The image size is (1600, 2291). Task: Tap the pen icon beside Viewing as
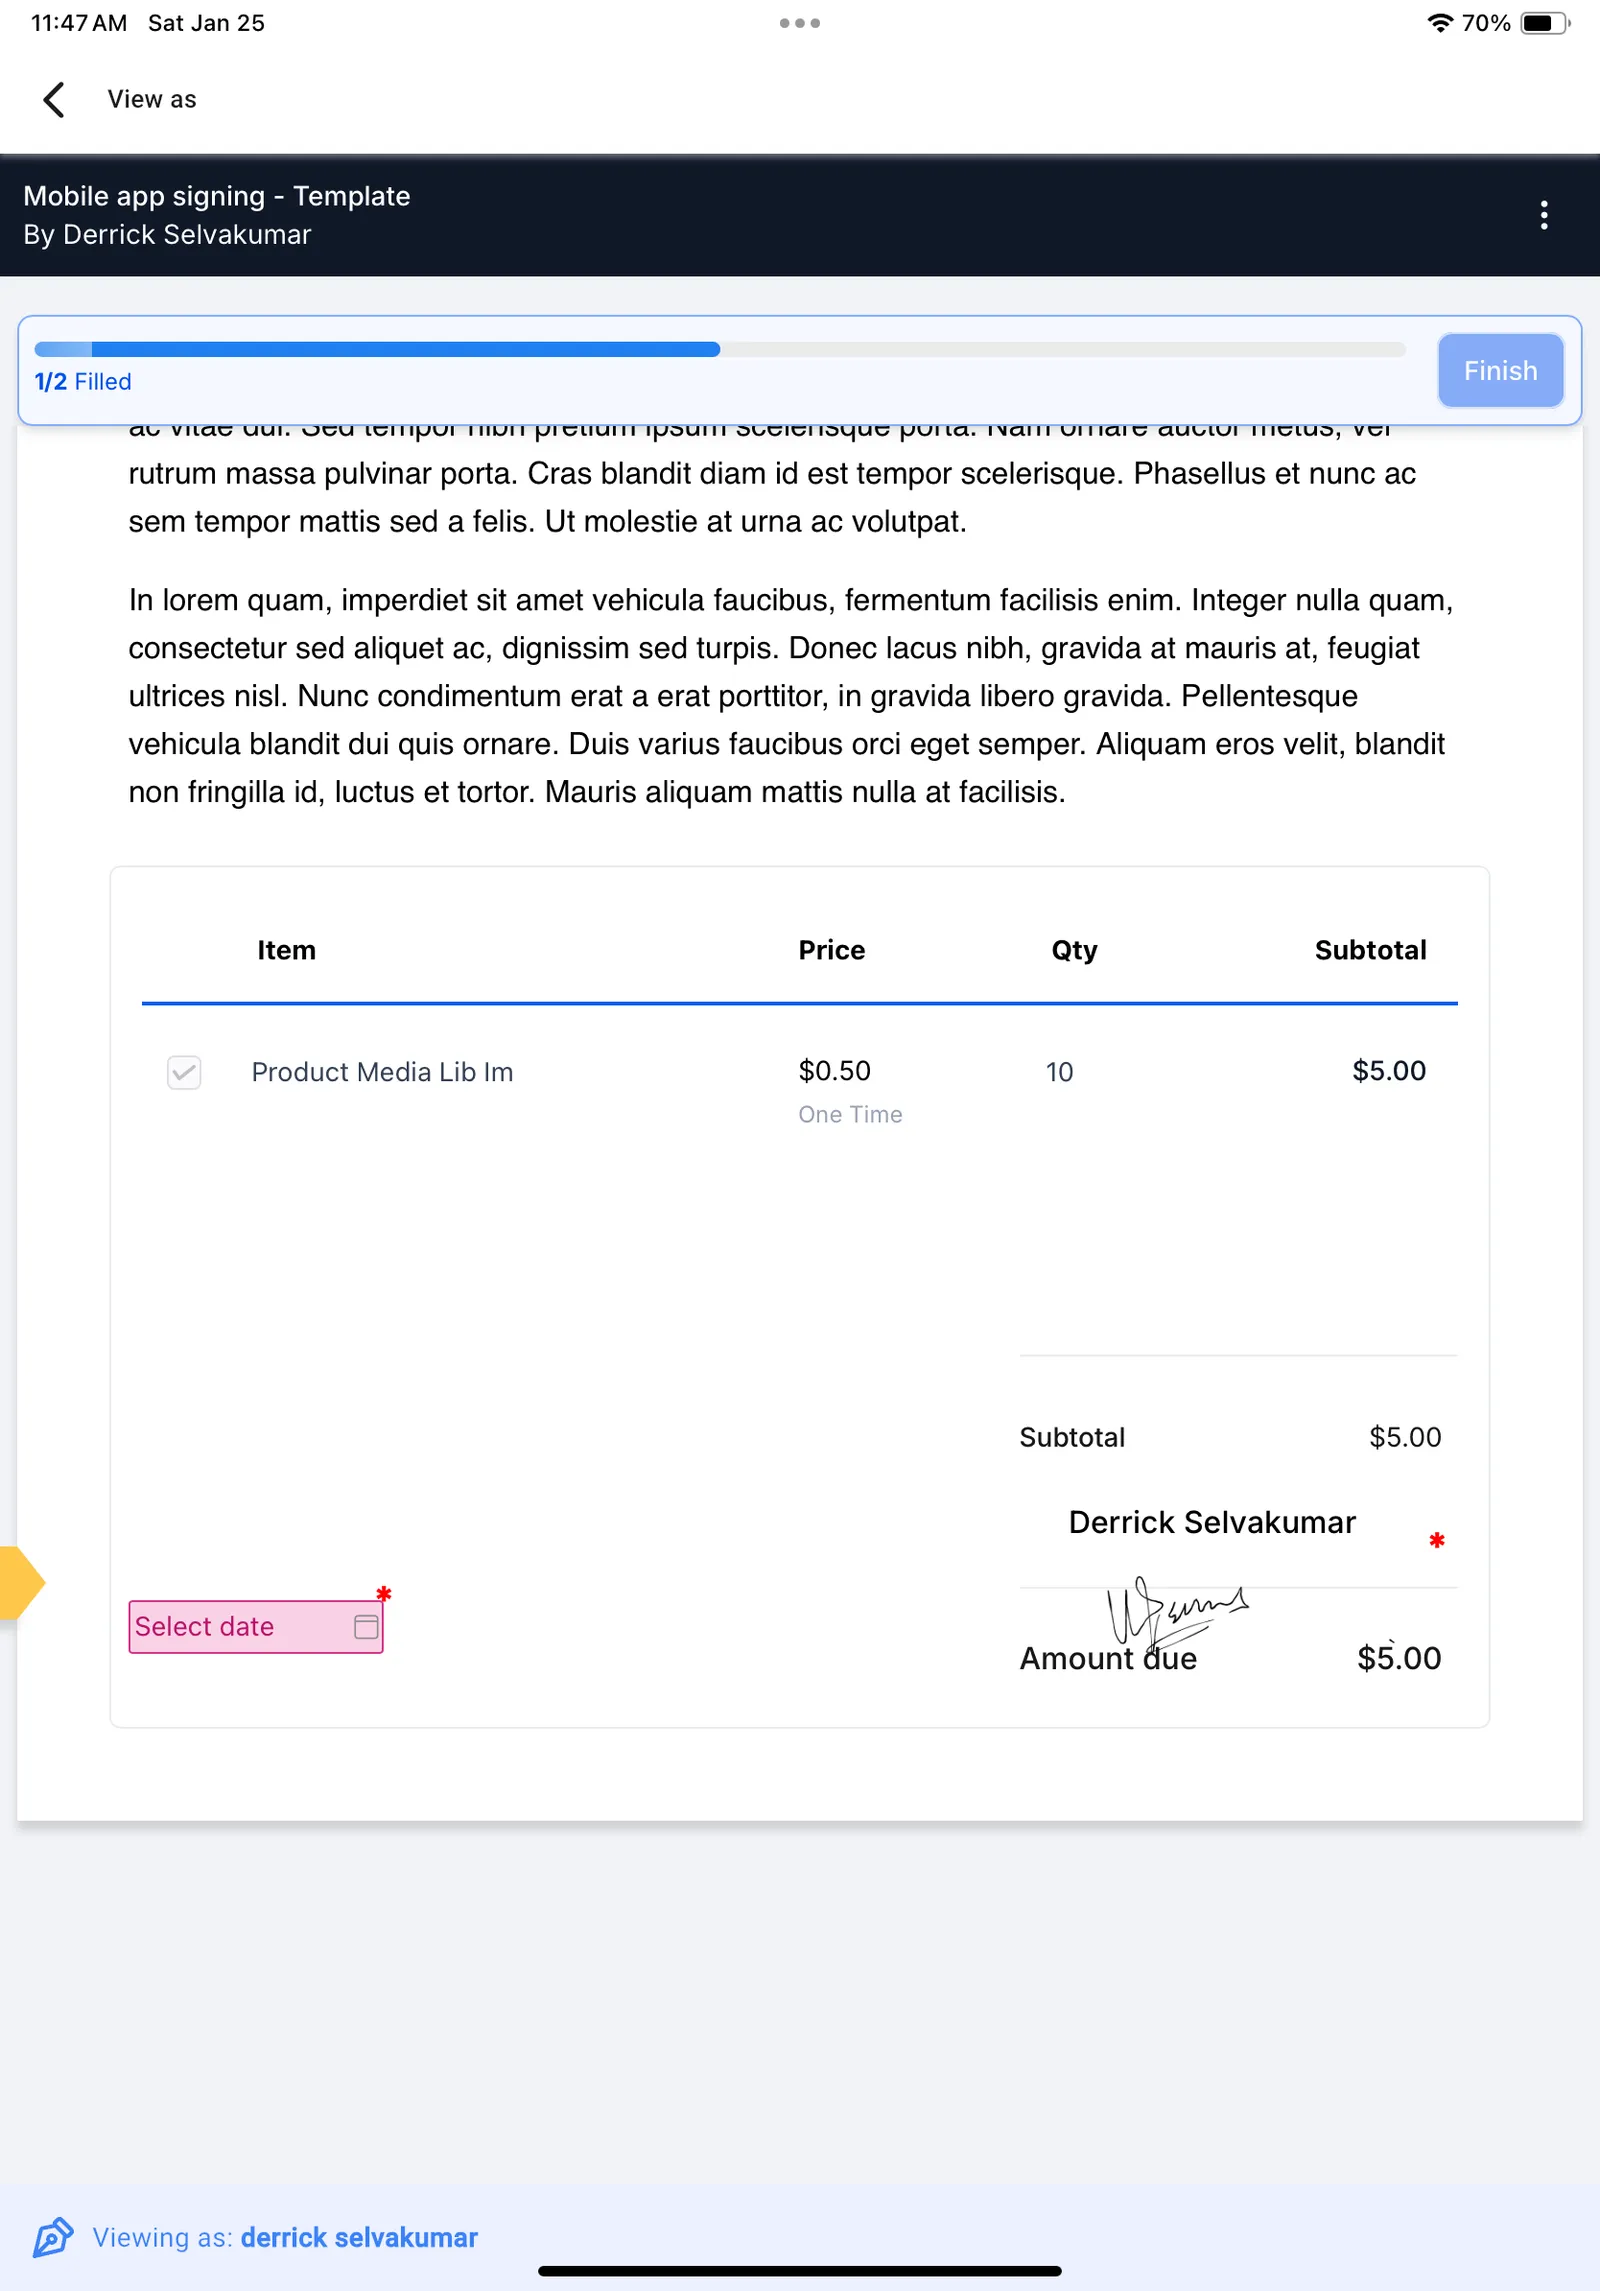tap(53, 2237)
